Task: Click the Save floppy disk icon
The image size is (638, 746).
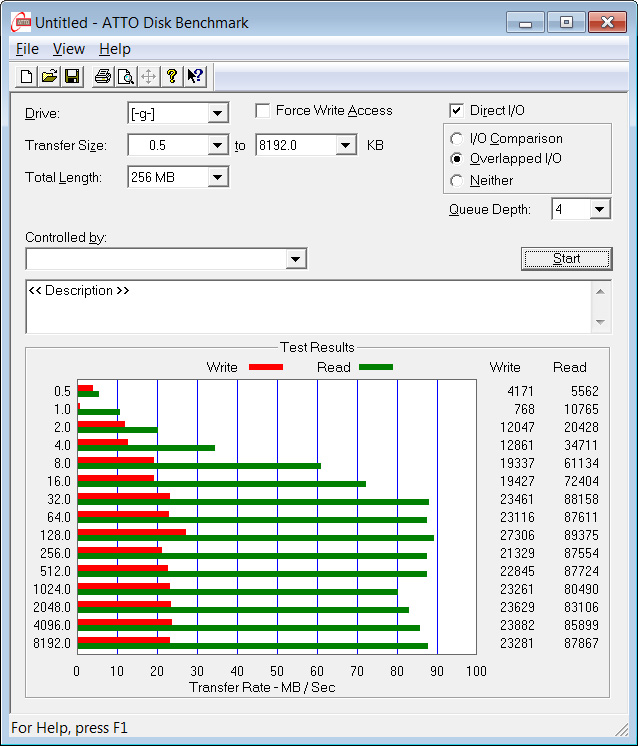Action: (x=72, y=76)
